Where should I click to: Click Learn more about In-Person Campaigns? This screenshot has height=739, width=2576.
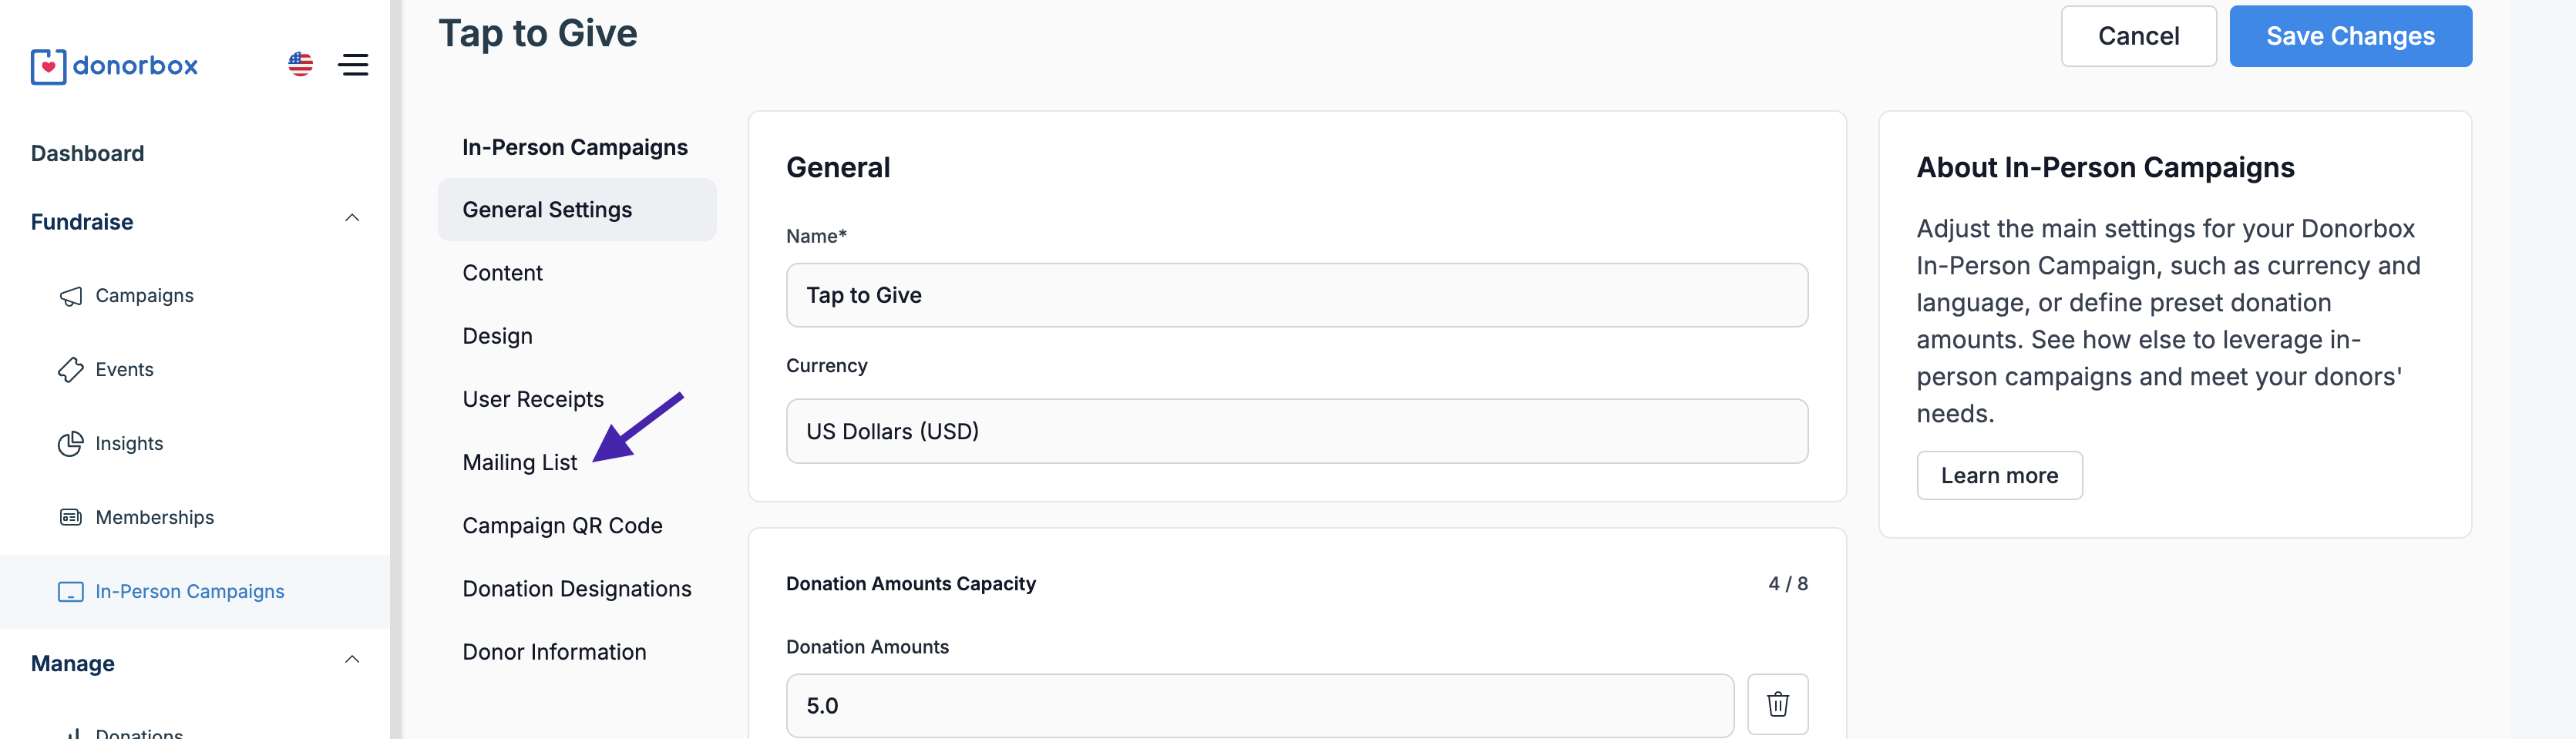[x=1998, y=476]
